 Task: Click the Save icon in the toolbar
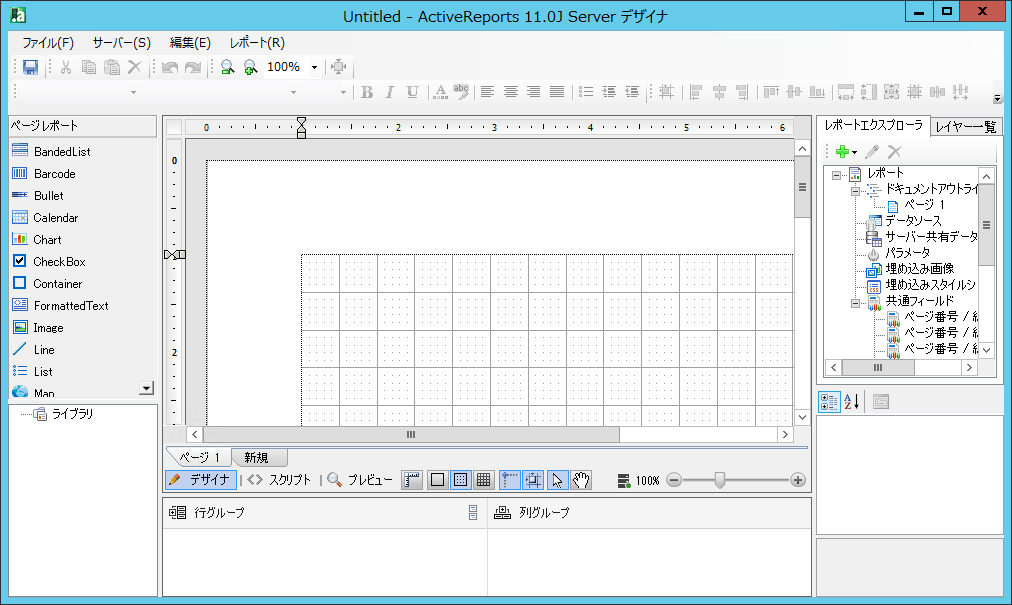click(30, 67)
